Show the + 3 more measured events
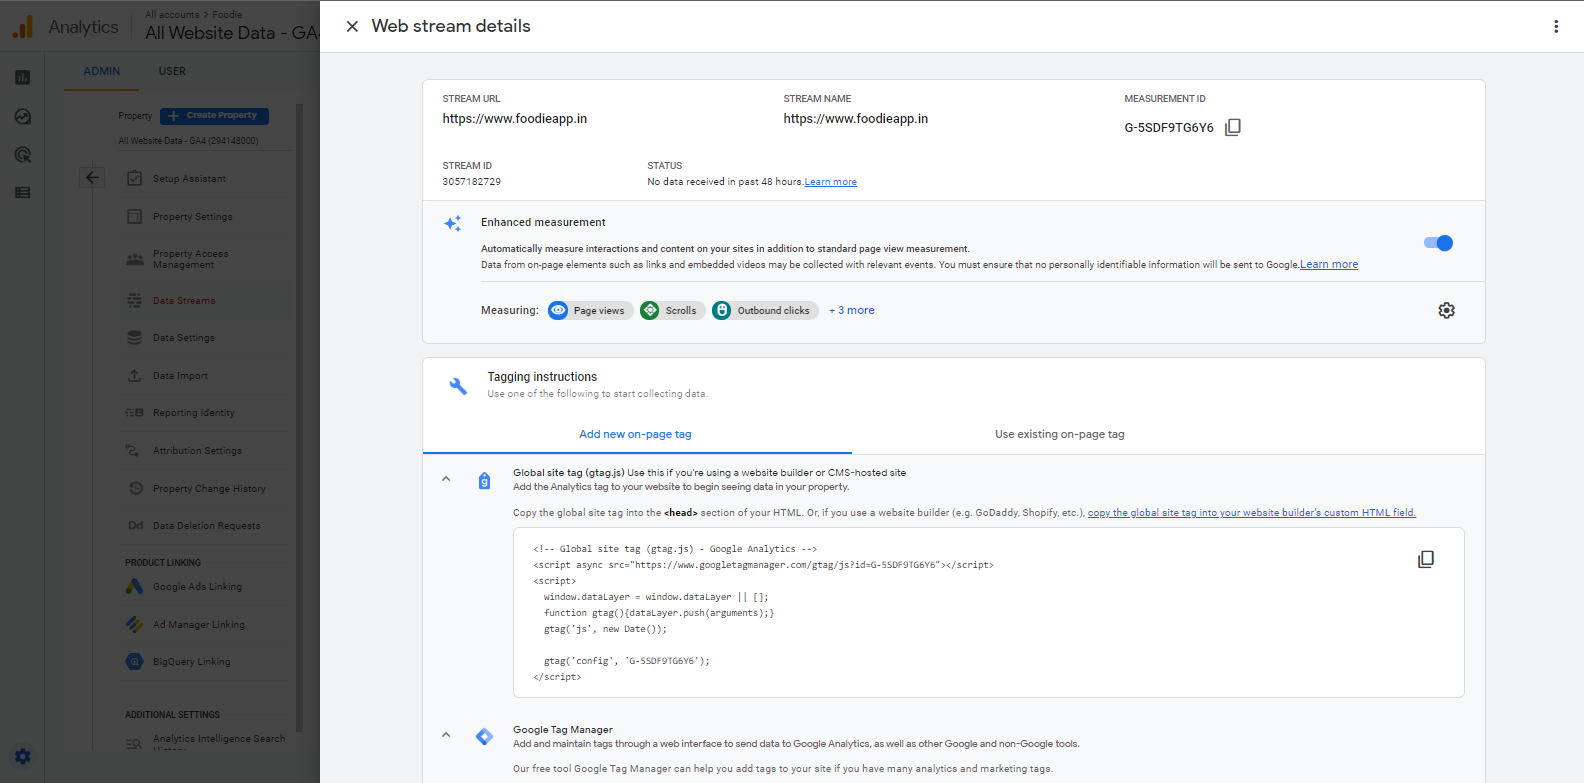 tap(852, 311)
